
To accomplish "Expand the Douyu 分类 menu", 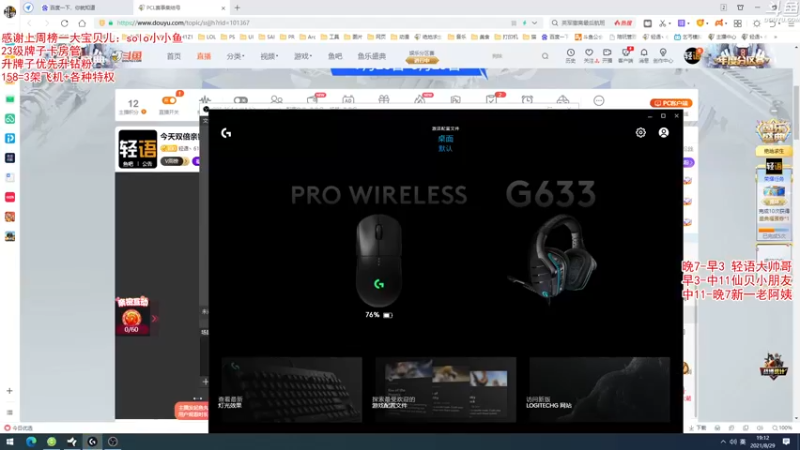I will tap(235, 56).
